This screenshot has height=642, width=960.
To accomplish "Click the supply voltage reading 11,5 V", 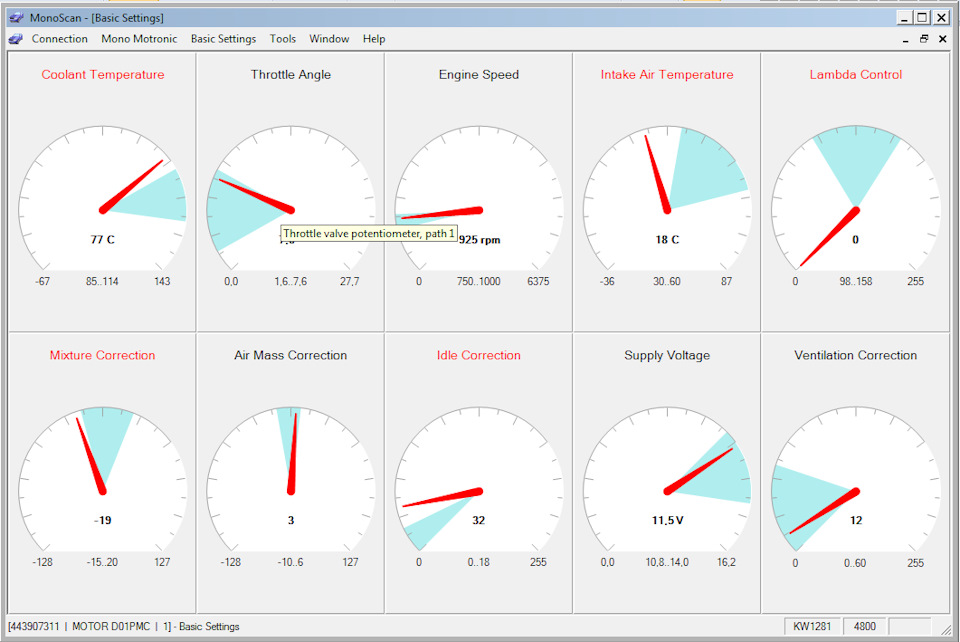I will coord(667,520).
